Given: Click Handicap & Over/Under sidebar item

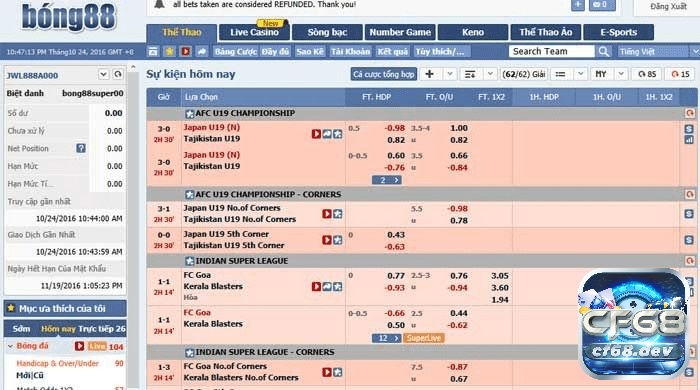Looking at the screenshot, I should (x=57, y=363).
